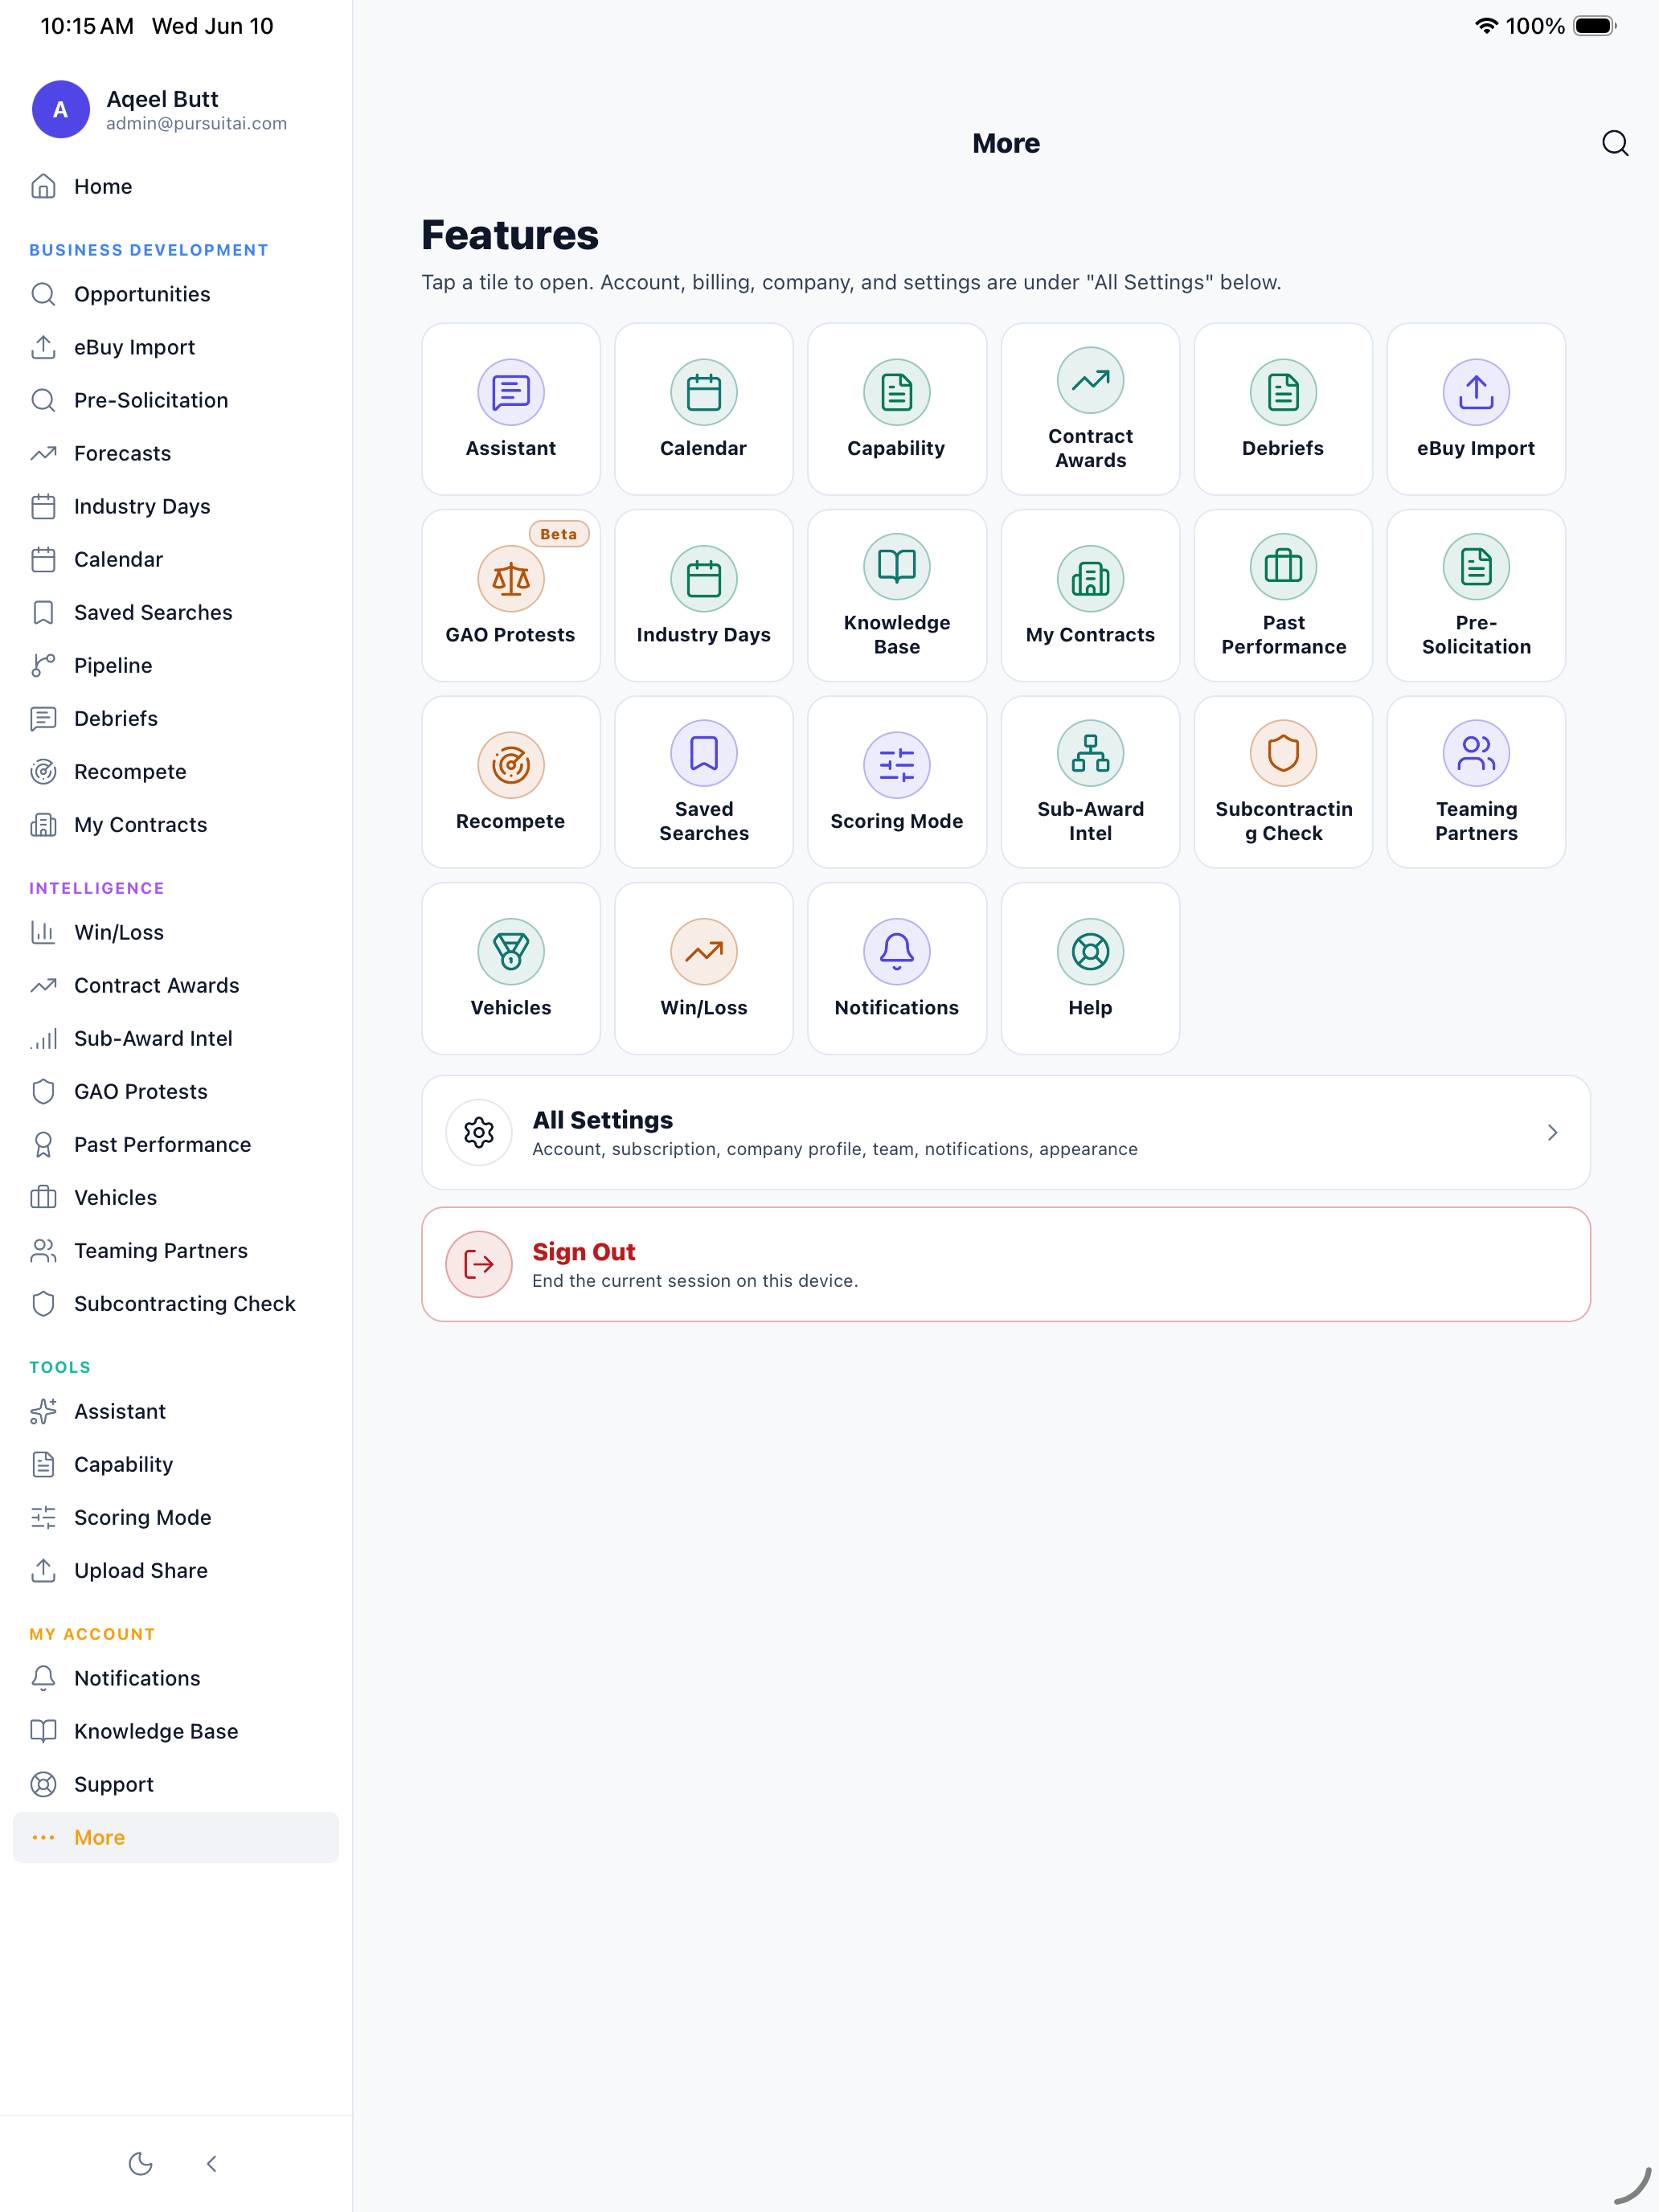
Task: Tap the battery indicator in status bar
Action: point(1595,26)
